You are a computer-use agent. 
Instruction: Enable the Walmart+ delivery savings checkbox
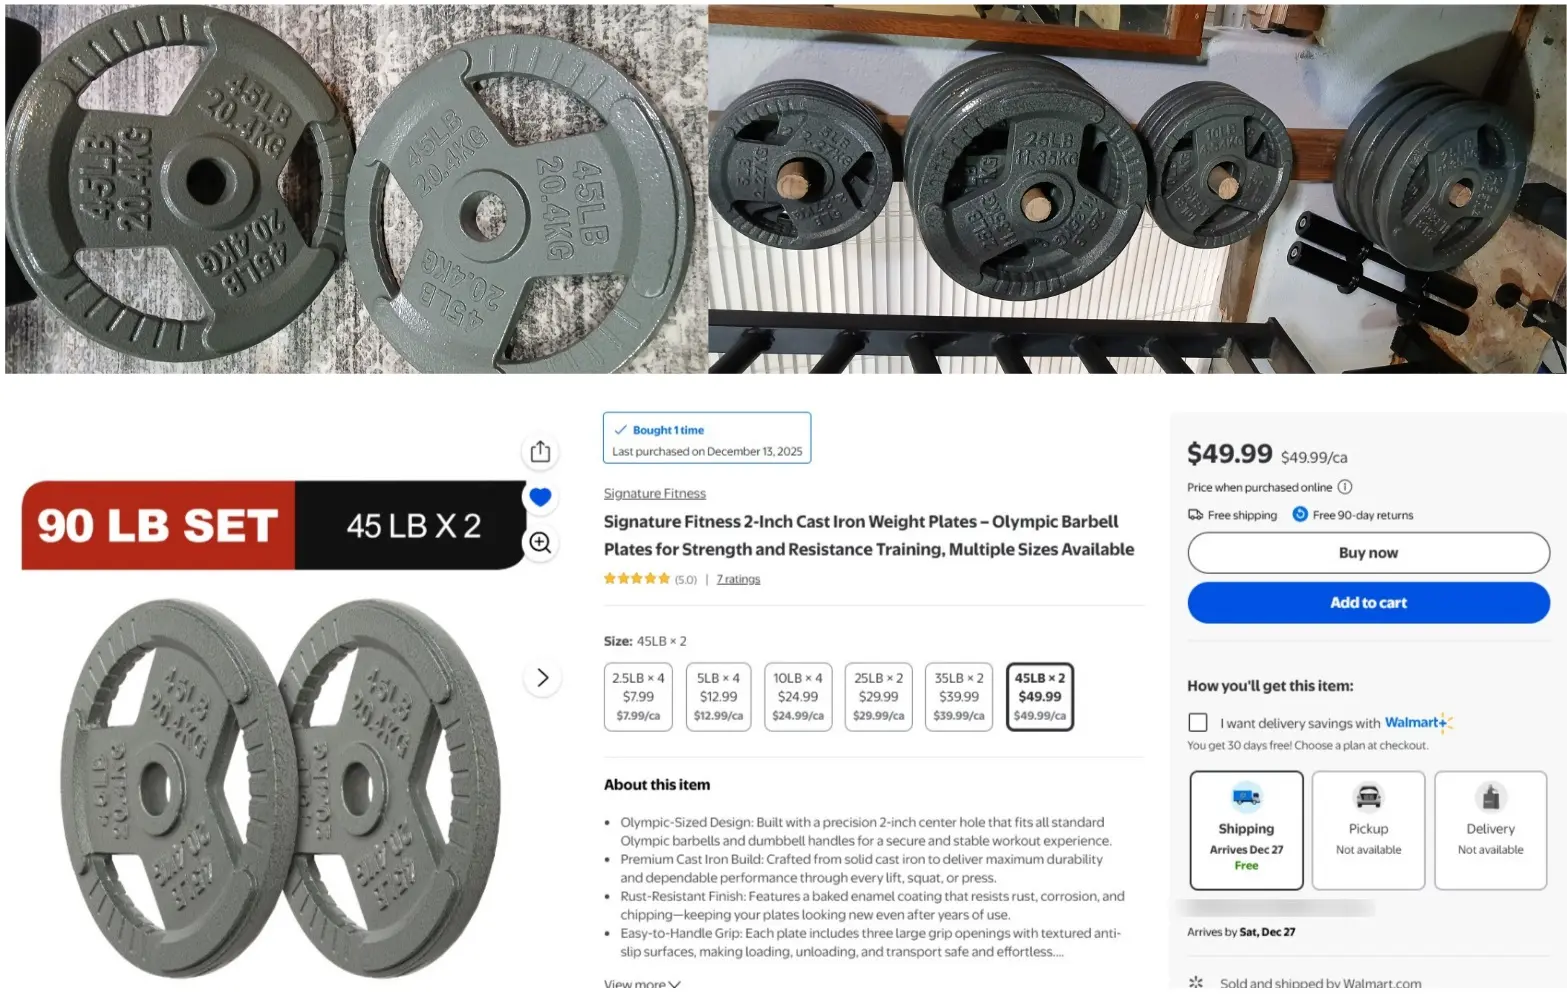[x=1198, y=722]
